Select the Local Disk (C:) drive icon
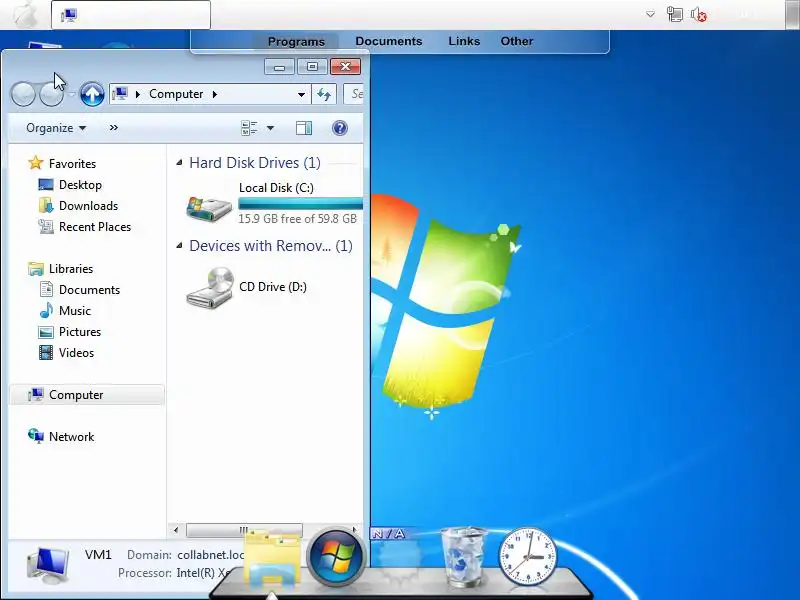Image resolution: width=800 pixels, height=600 pixels. tap(209, 208)
